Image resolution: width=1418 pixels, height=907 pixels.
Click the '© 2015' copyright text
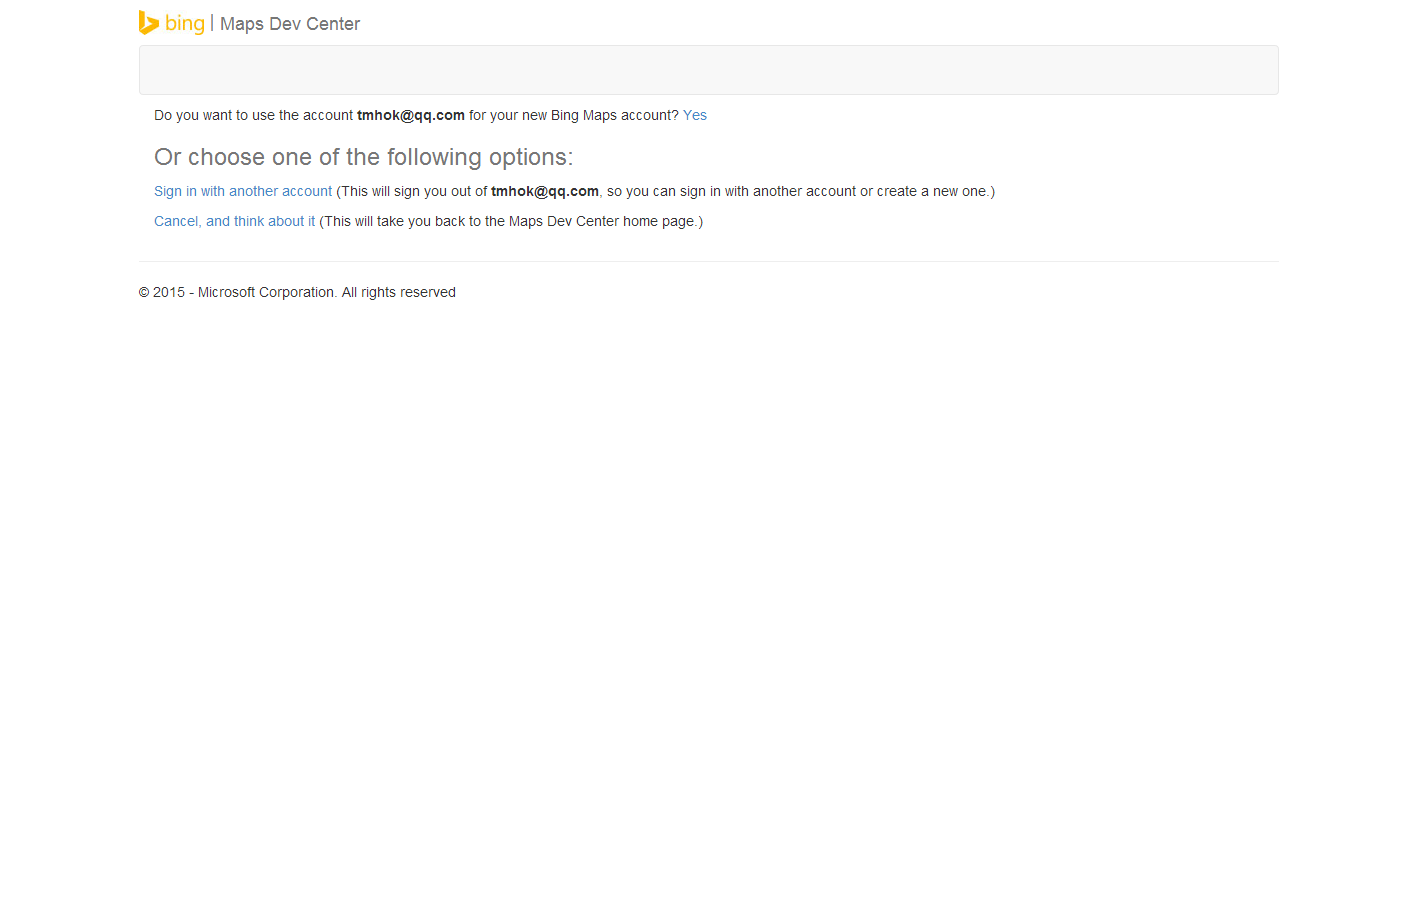coord(162,293)
